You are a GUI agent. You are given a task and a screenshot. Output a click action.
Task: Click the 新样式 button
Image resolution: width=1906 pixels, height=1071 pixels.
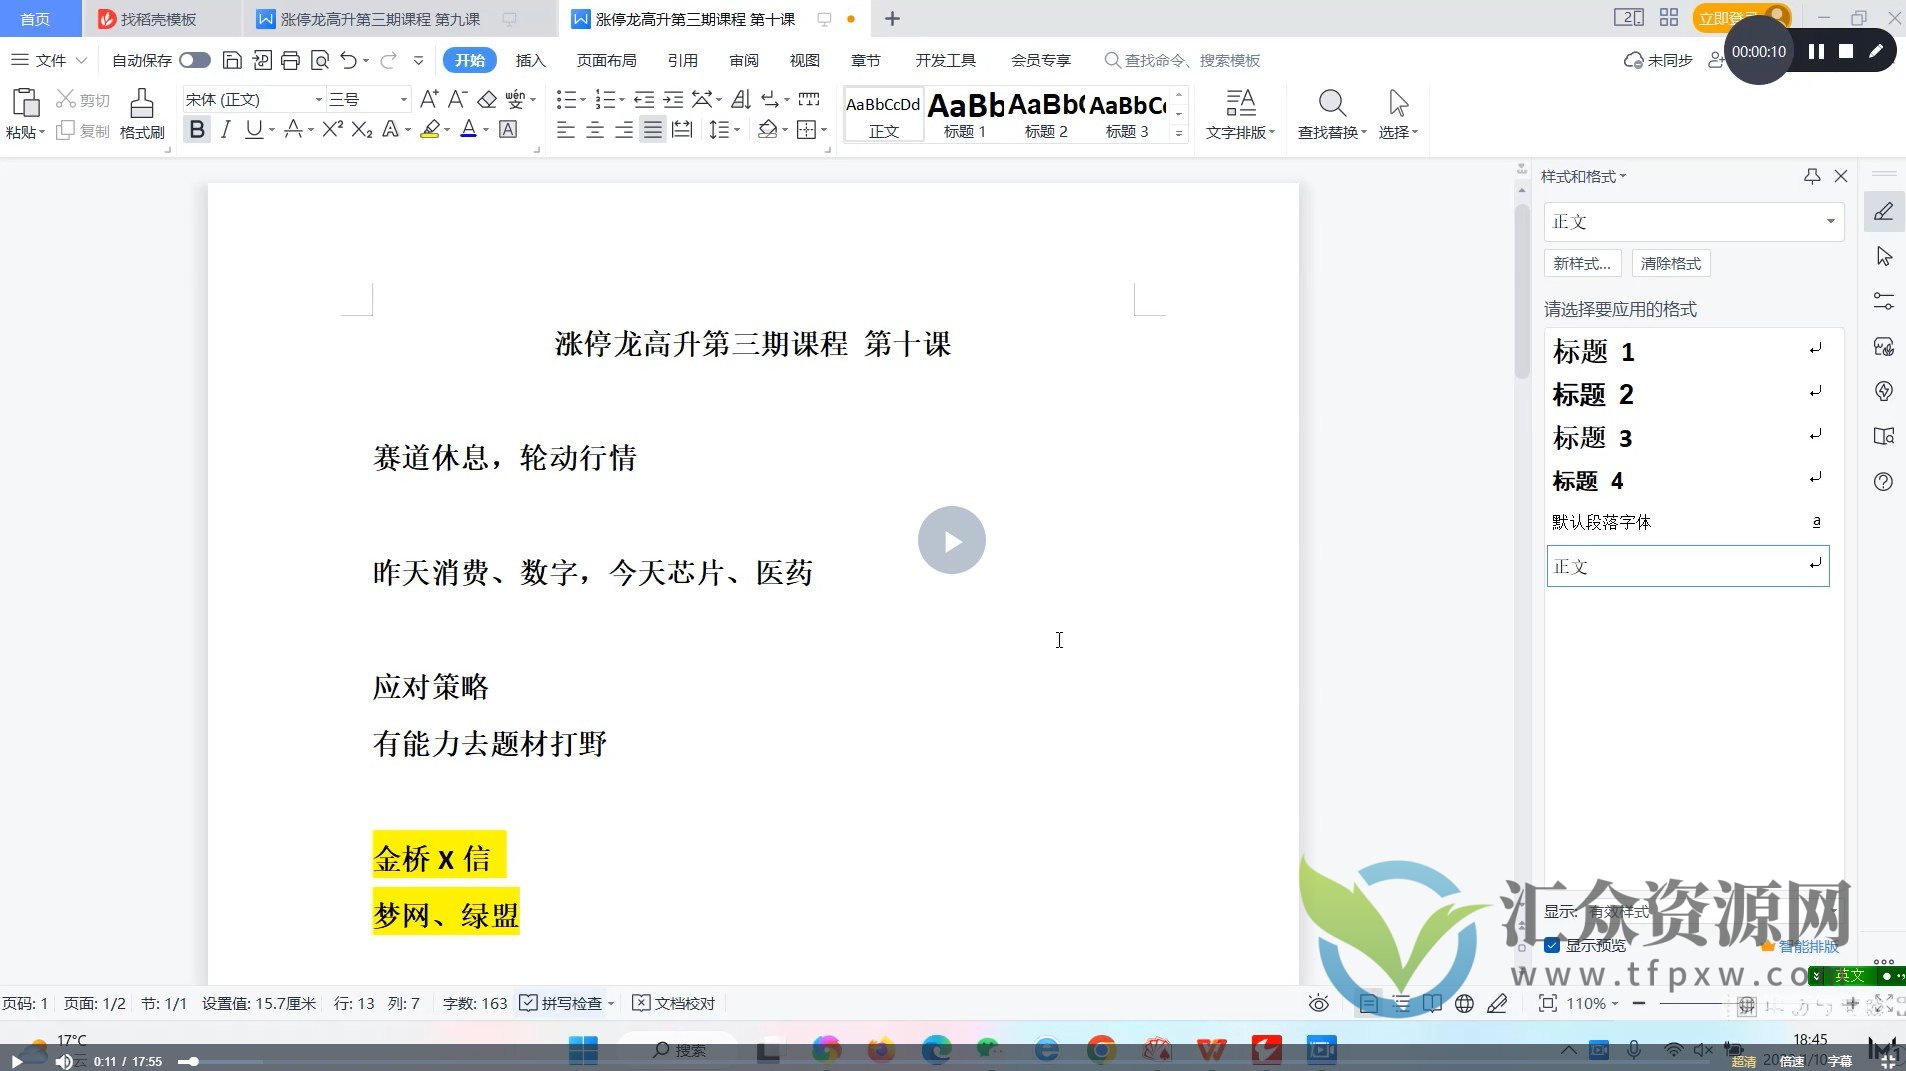pos(1582,263)
